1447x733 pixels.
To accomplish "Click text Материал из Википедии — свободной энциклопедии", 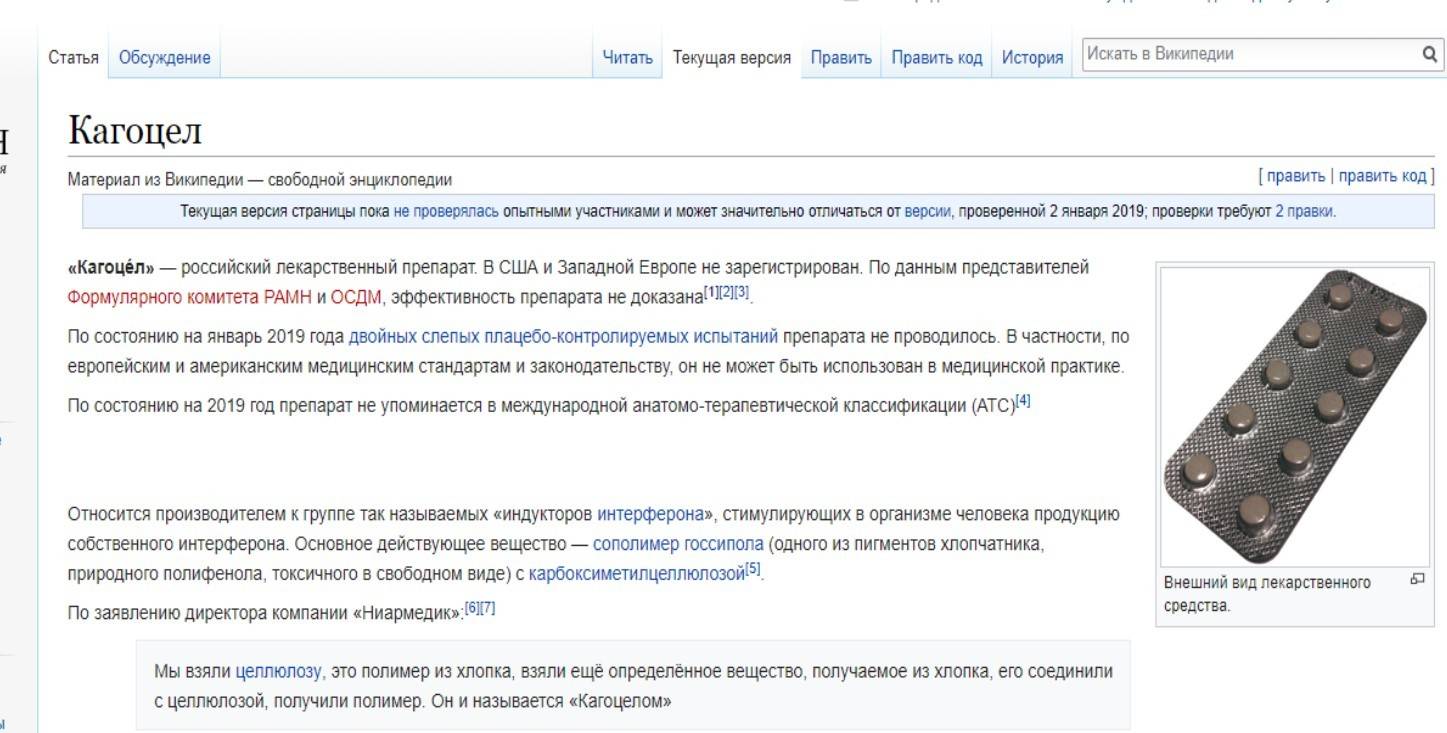I will [260, 180].
